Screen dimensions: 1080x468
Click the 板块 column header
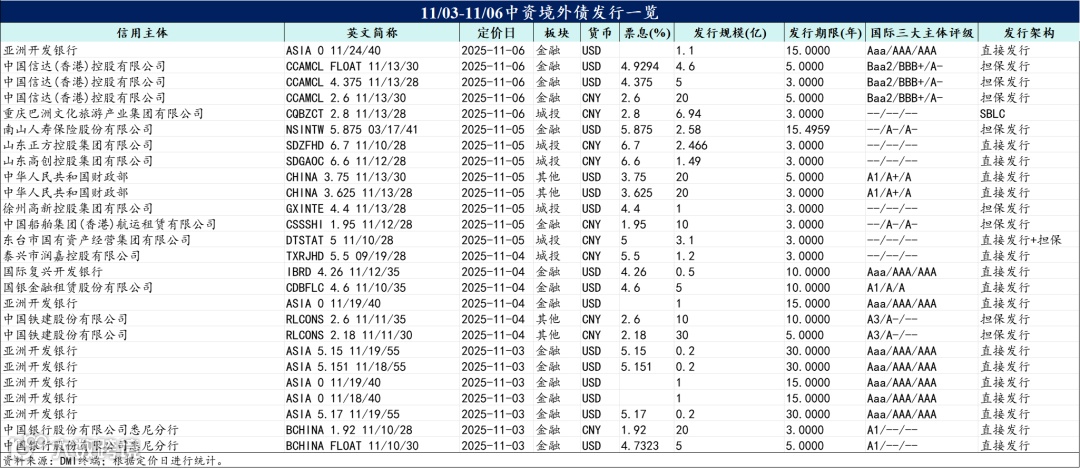pos(557,32)
